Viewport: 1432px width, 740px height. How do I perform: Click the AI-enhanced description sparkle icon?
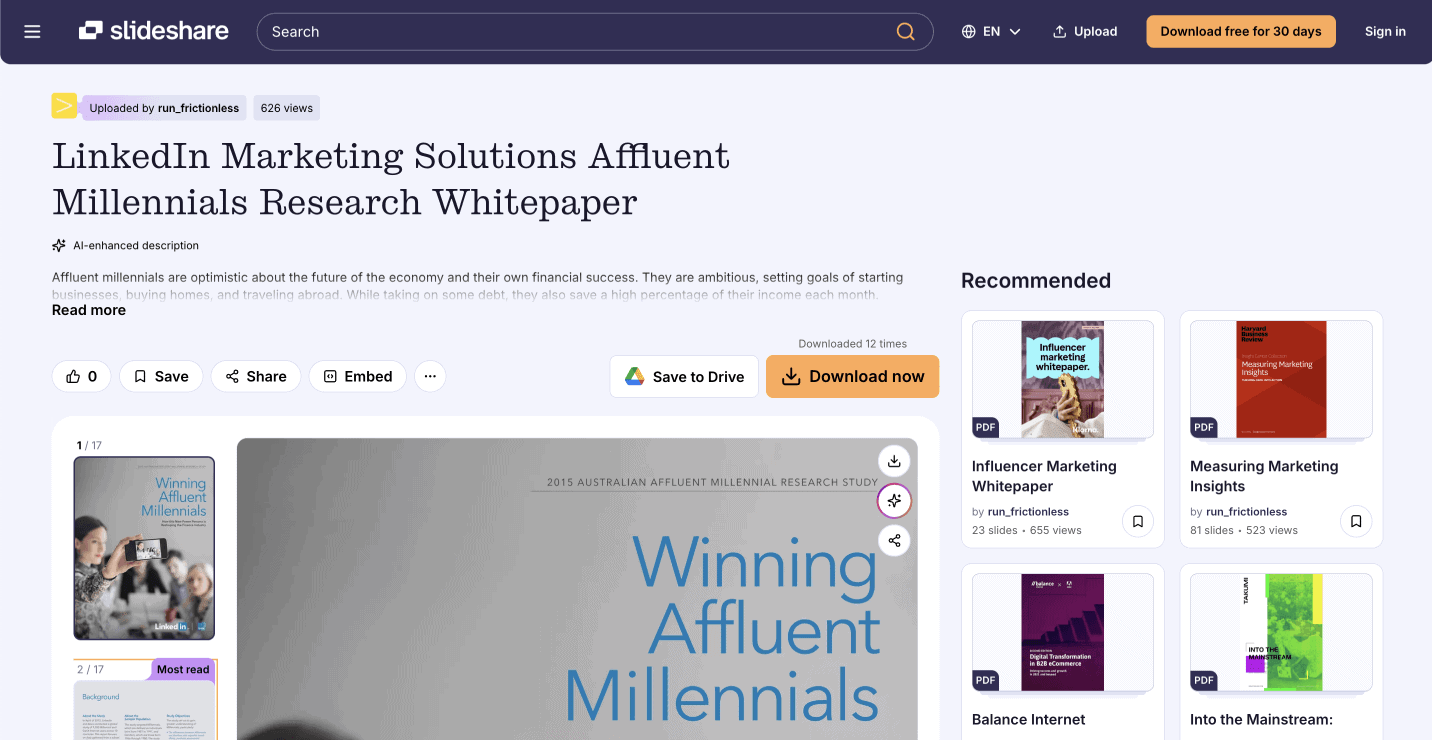point(59,245)
